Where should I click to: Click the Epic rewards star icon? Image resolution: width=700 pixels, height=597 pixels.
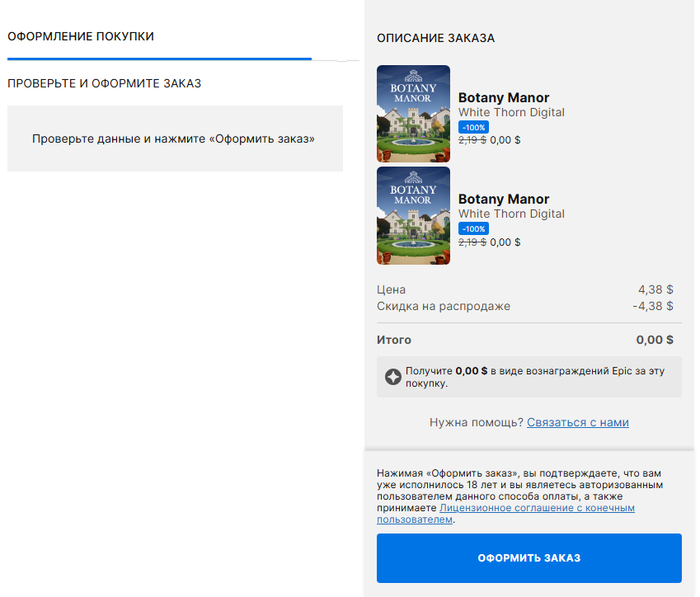[393, 376]
